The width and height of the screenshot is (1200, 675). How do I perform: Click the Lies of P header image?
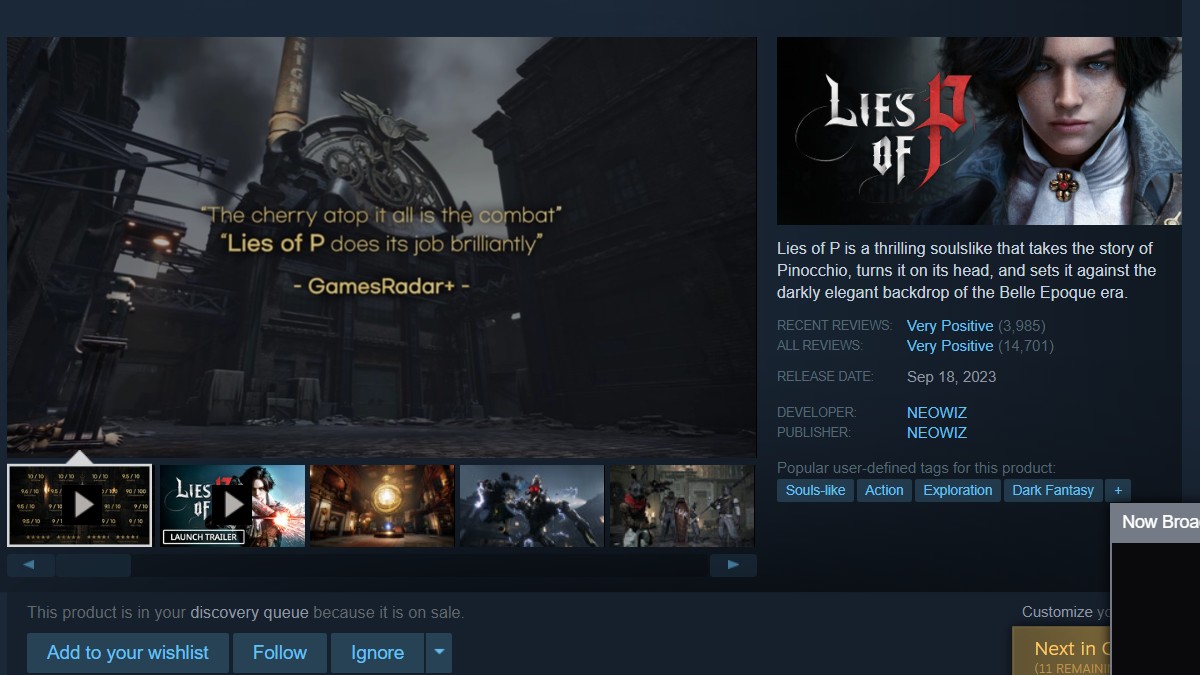[x=979, y=131]
